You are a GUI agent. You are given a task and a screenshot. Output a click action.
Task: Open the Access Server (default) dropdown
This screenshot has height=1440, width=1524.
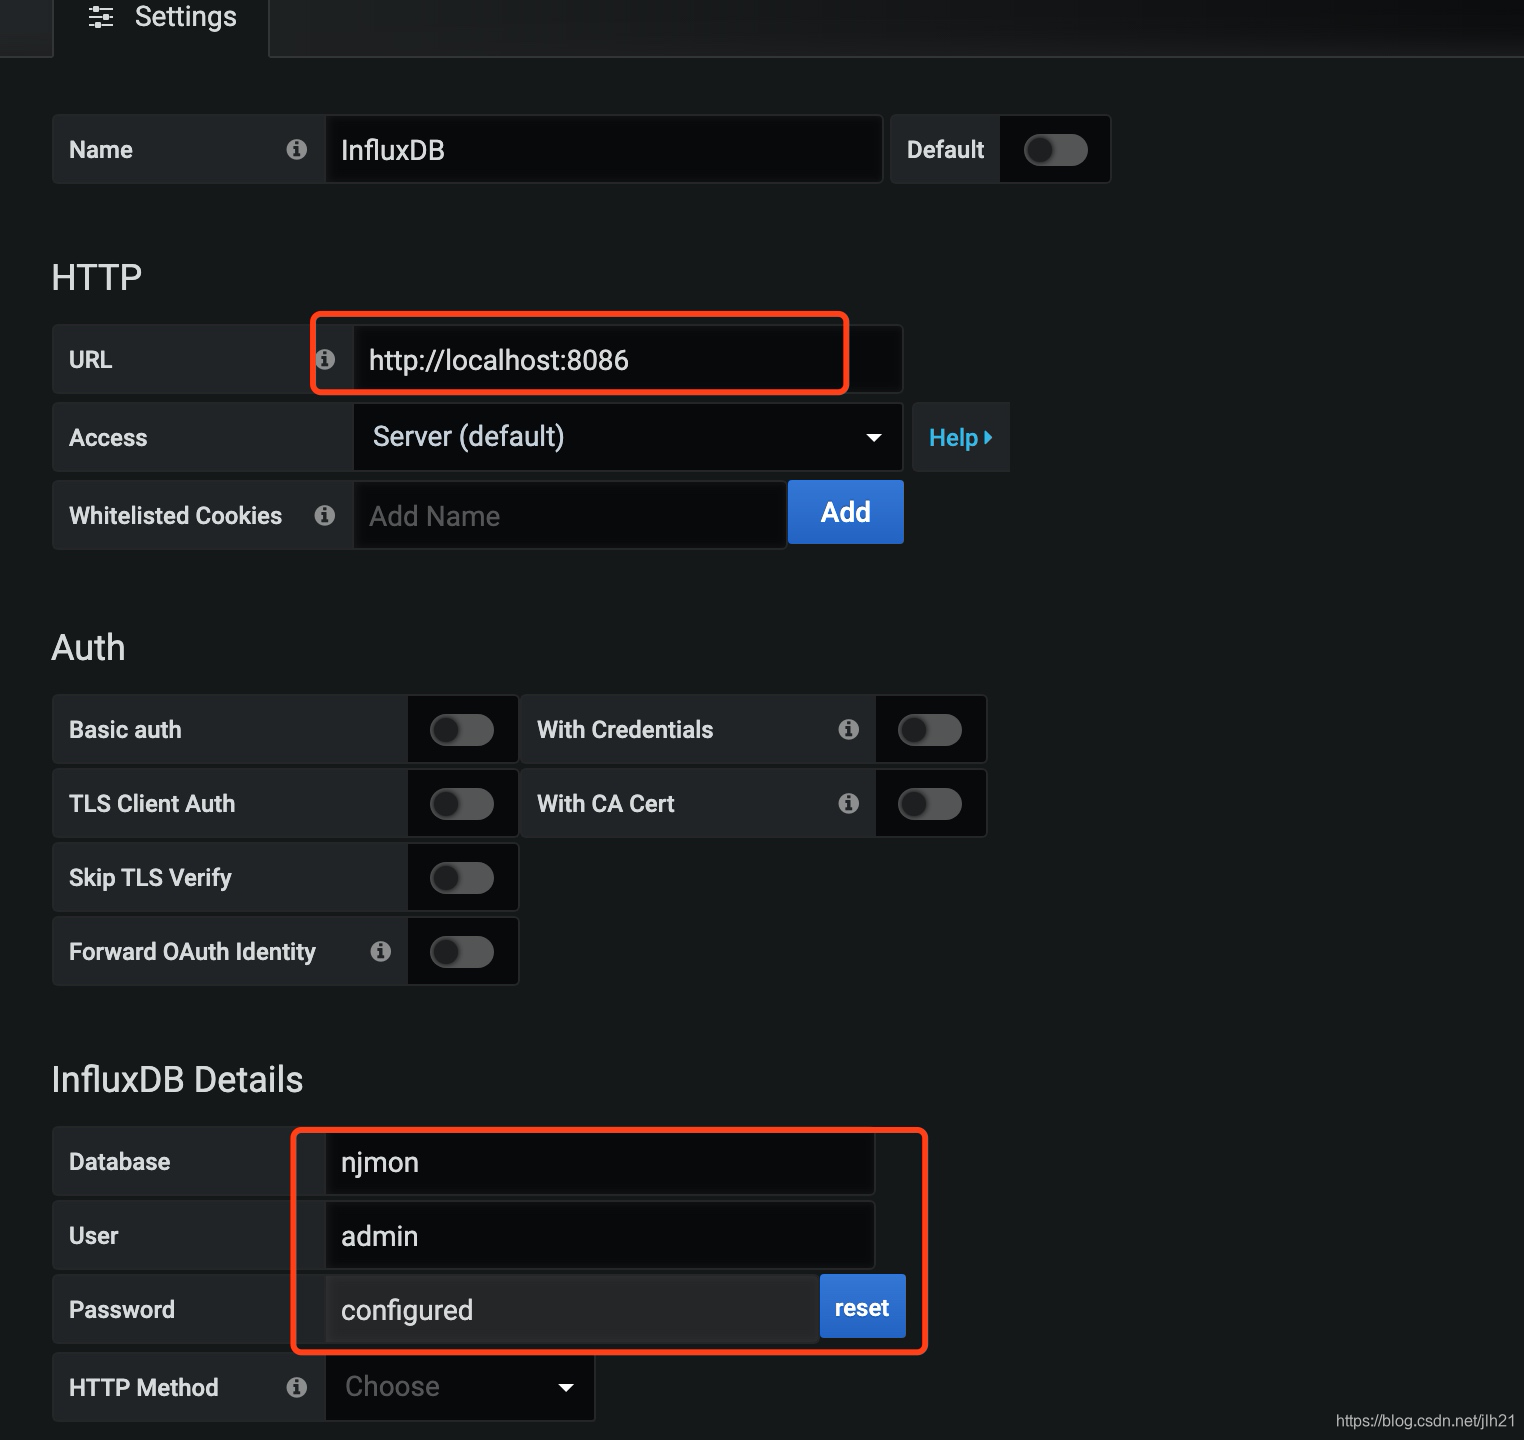click(x=628, y=437)
